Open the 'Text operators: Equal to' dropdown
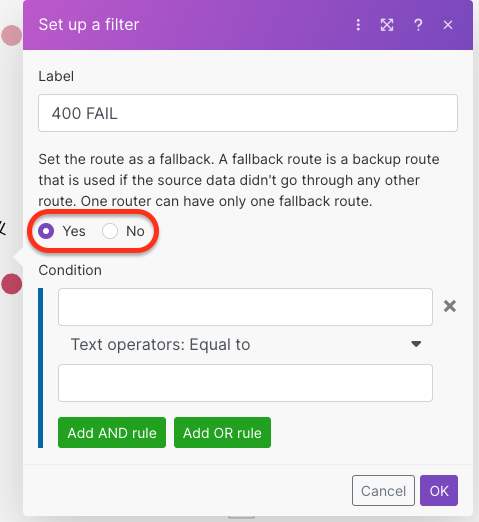Image resolution: width=479 pixels, height=522 pixels. (x=245, y=344)
